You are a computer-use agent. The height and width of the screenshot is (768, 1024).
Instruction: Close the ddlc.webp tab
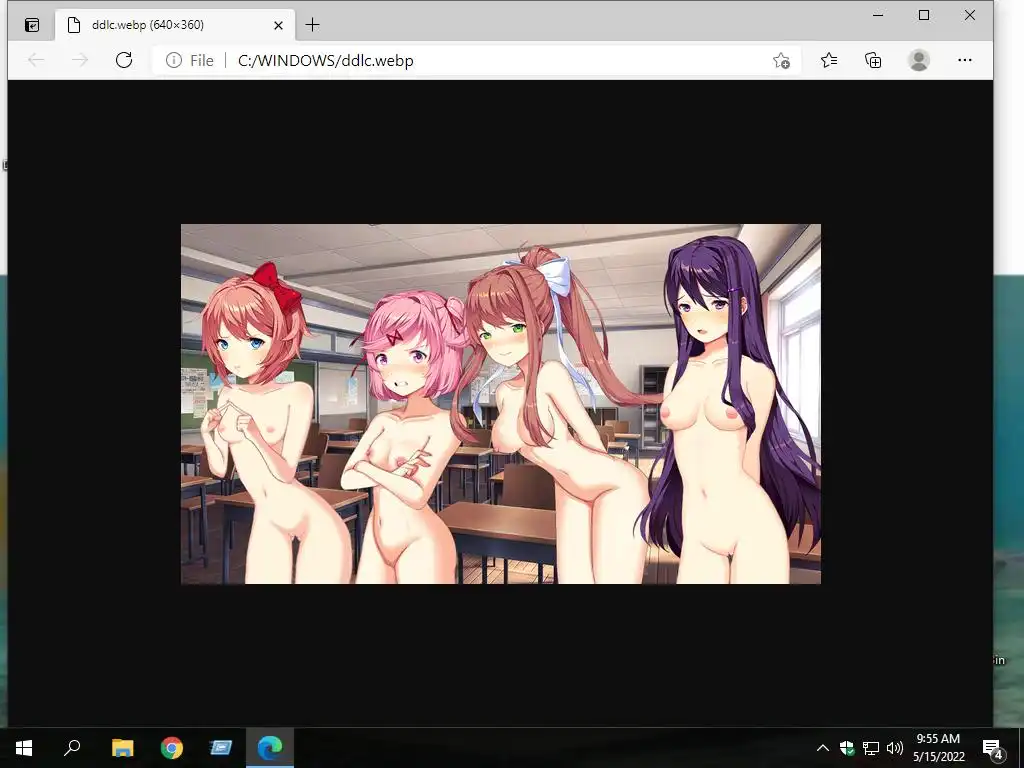[x=278, y=25]
